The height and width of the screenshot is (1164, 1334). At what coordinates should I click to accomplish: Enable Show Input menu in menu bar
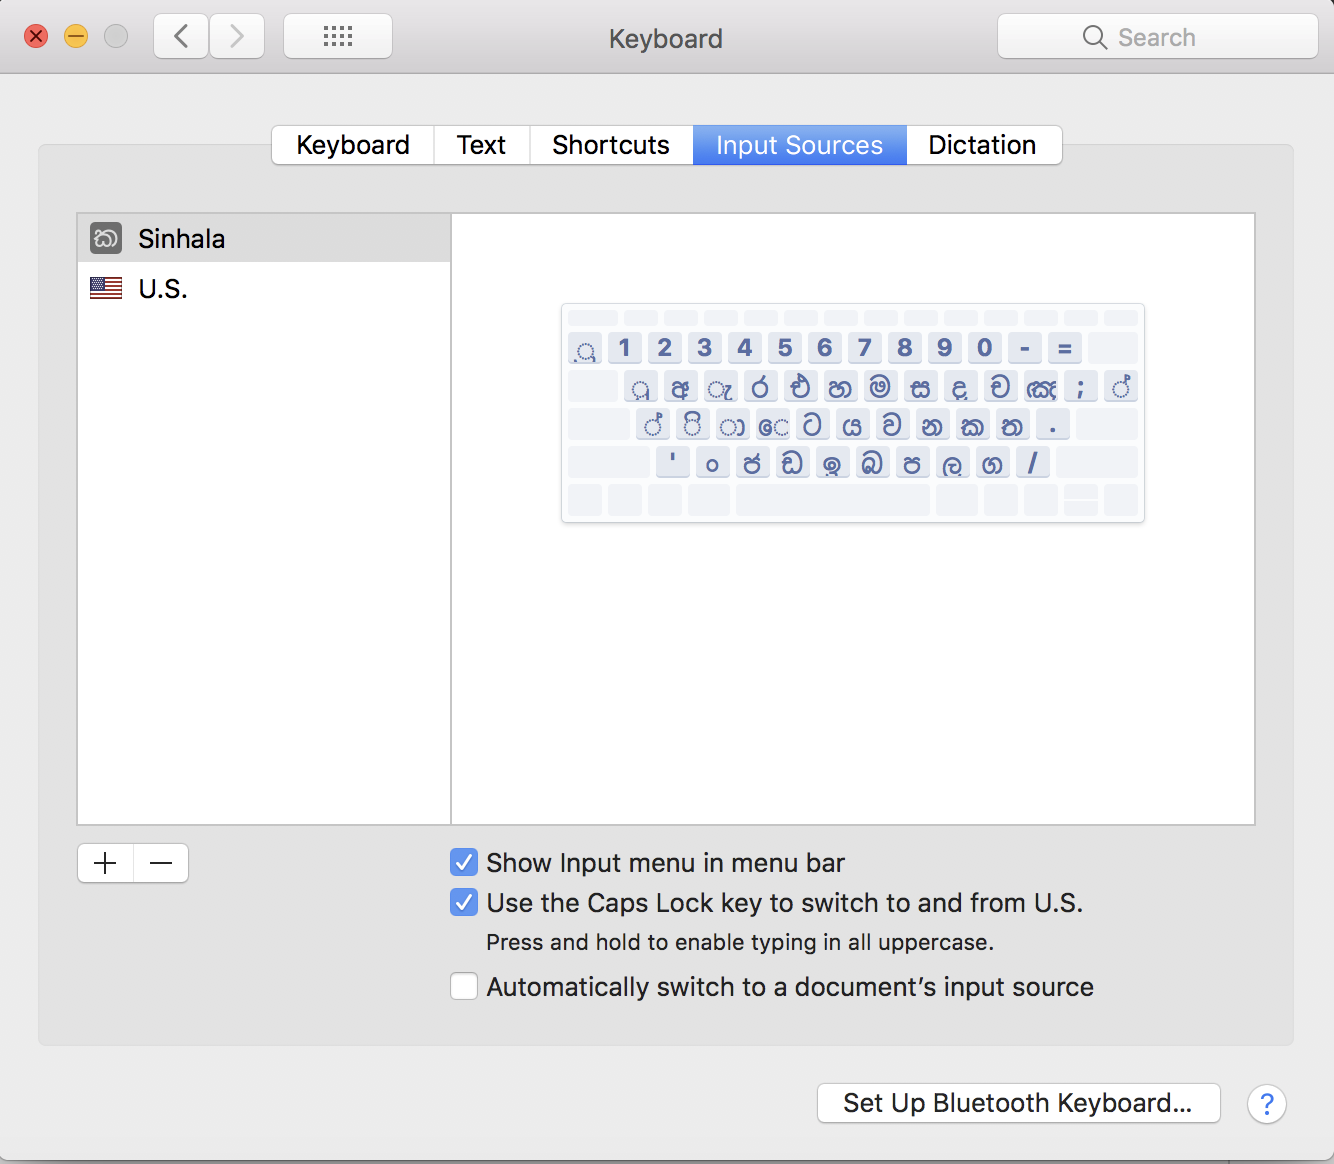coord(463,862)
